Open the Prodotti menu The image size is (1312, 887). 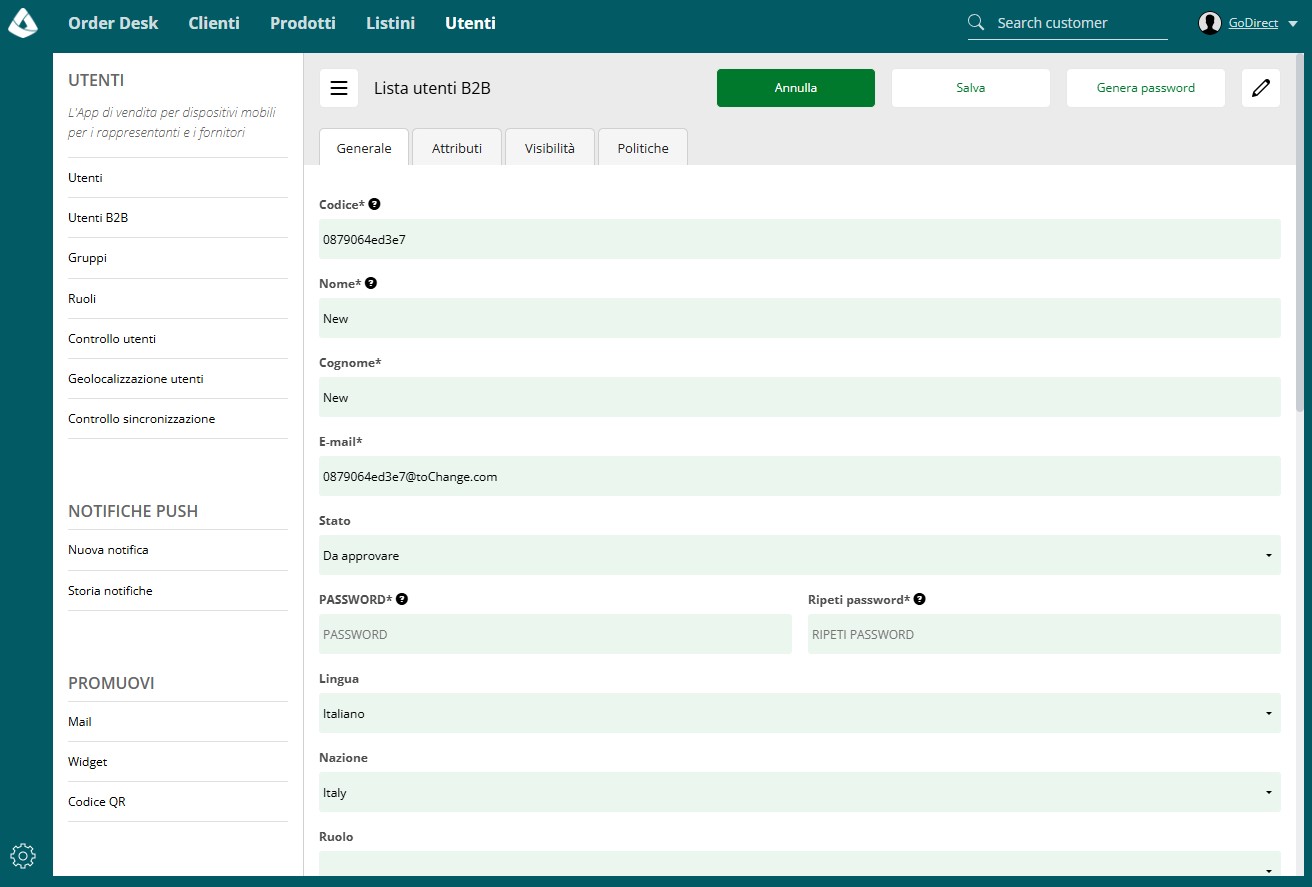[x=303, y=23]
